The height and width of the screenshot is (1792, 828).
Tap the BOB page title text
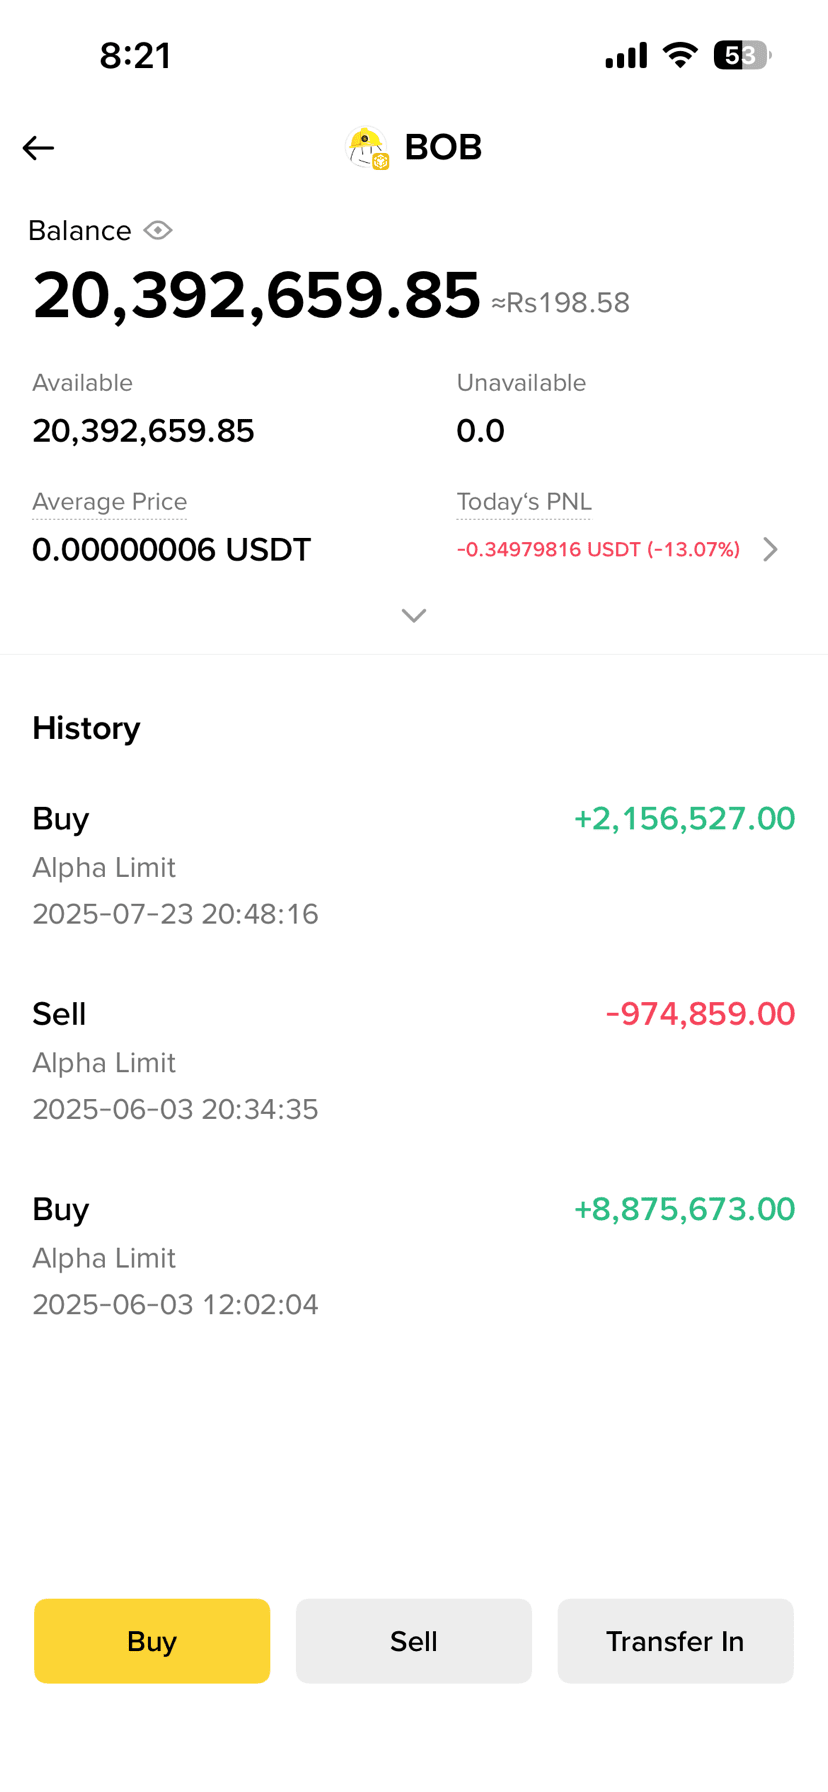(443, 147)
